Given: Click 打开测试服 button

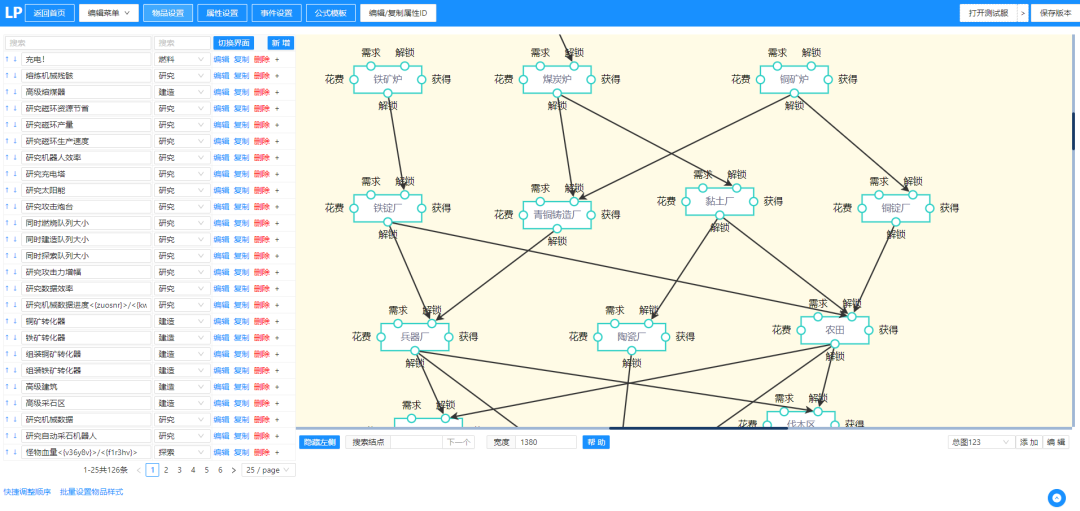Looking at the screenshot, I should [988, 13].
